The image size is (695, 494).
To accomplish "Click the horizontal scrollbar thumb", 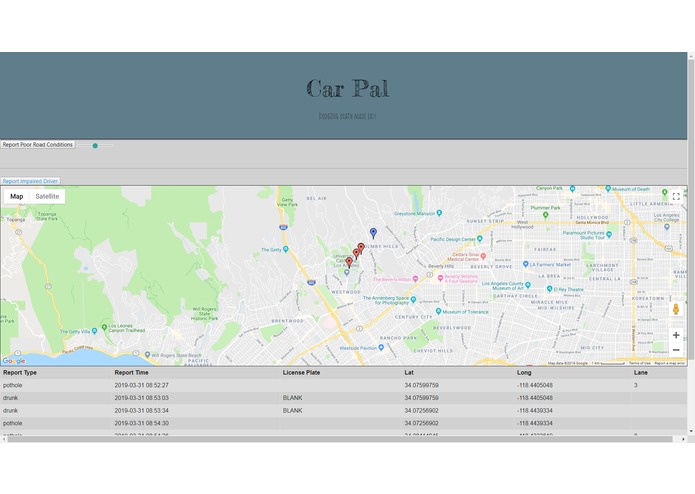I will [x=340, y=439].
